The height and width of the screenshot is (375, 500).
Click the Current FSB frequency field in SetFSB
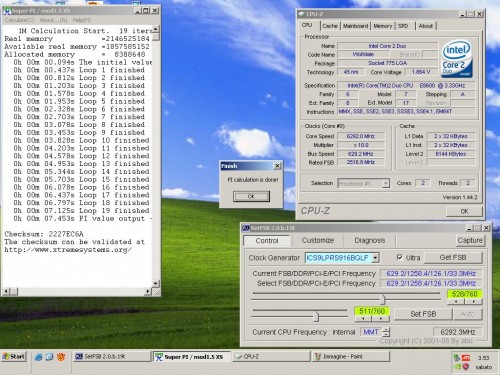[431, 274]
